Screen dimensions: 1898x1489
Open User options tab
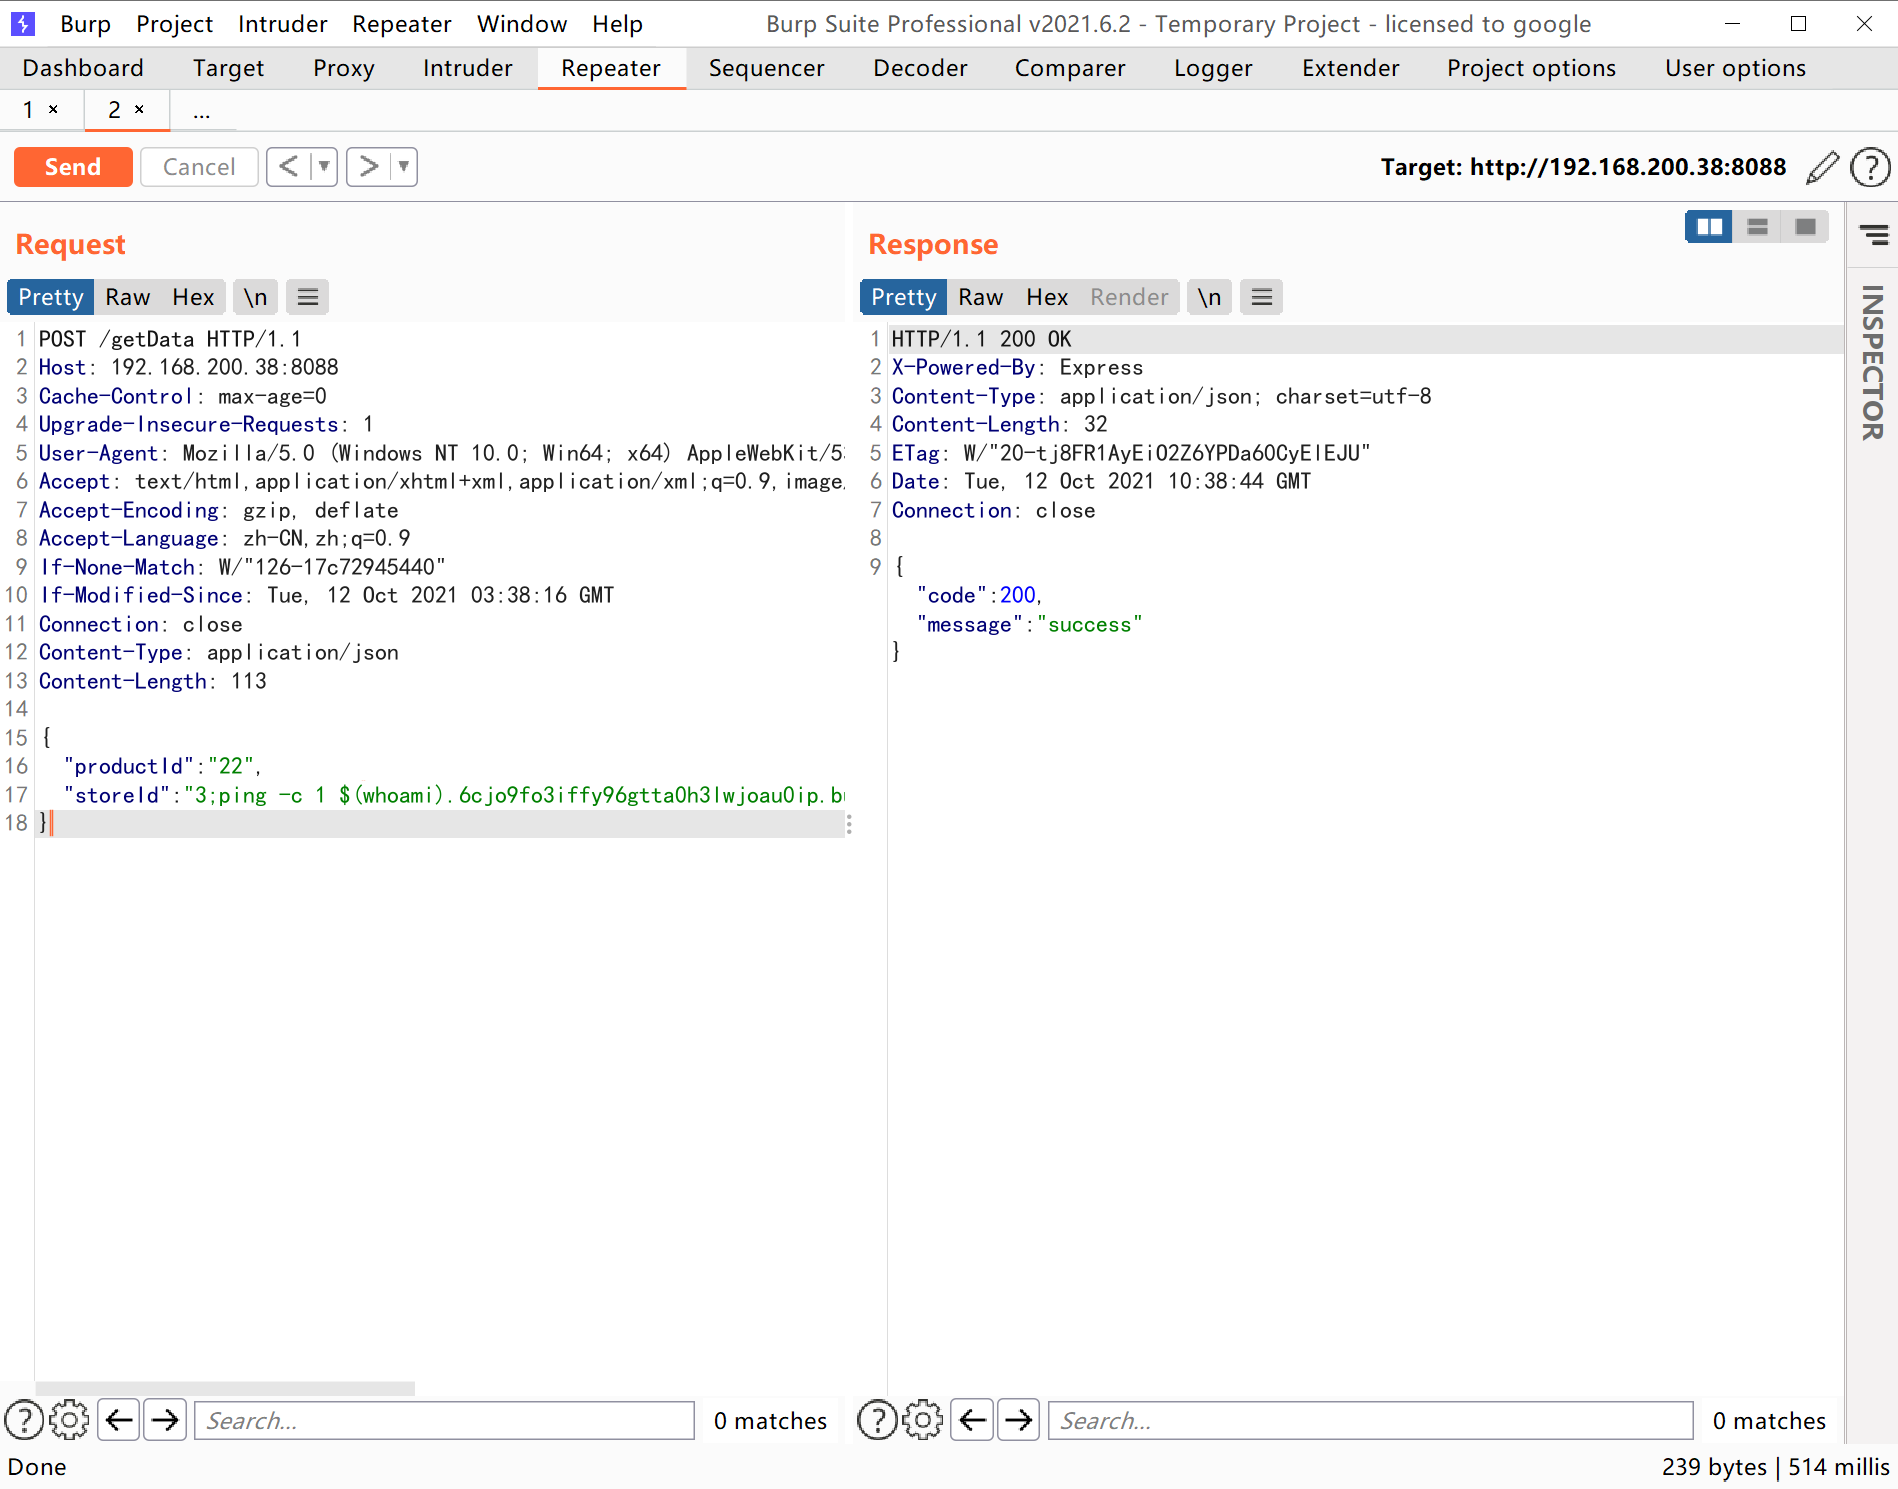tap(1735, 68)
